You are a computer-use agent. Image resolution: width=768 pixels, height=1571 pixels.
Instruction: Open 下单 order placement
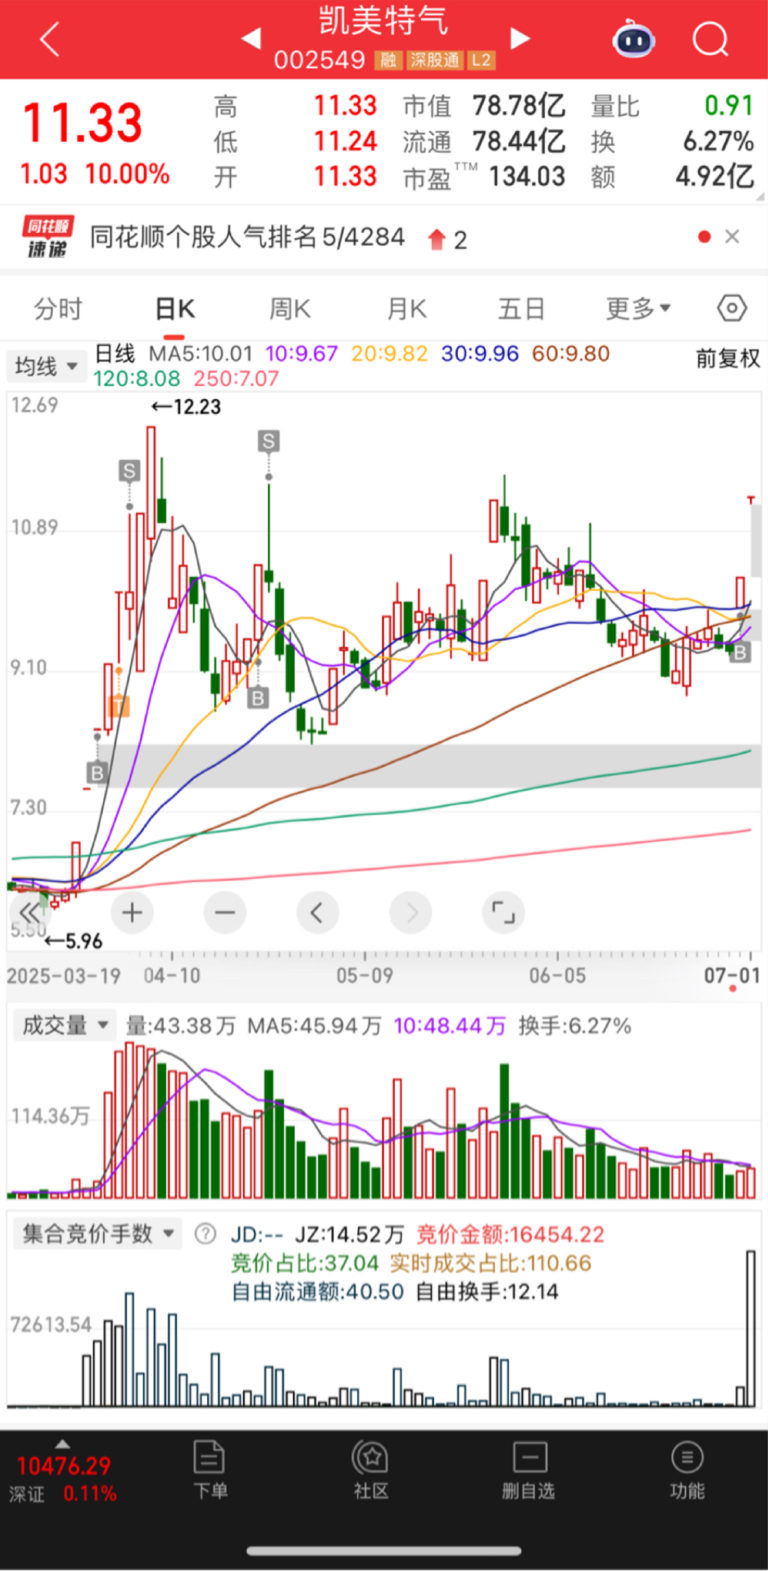[210, 1470]
